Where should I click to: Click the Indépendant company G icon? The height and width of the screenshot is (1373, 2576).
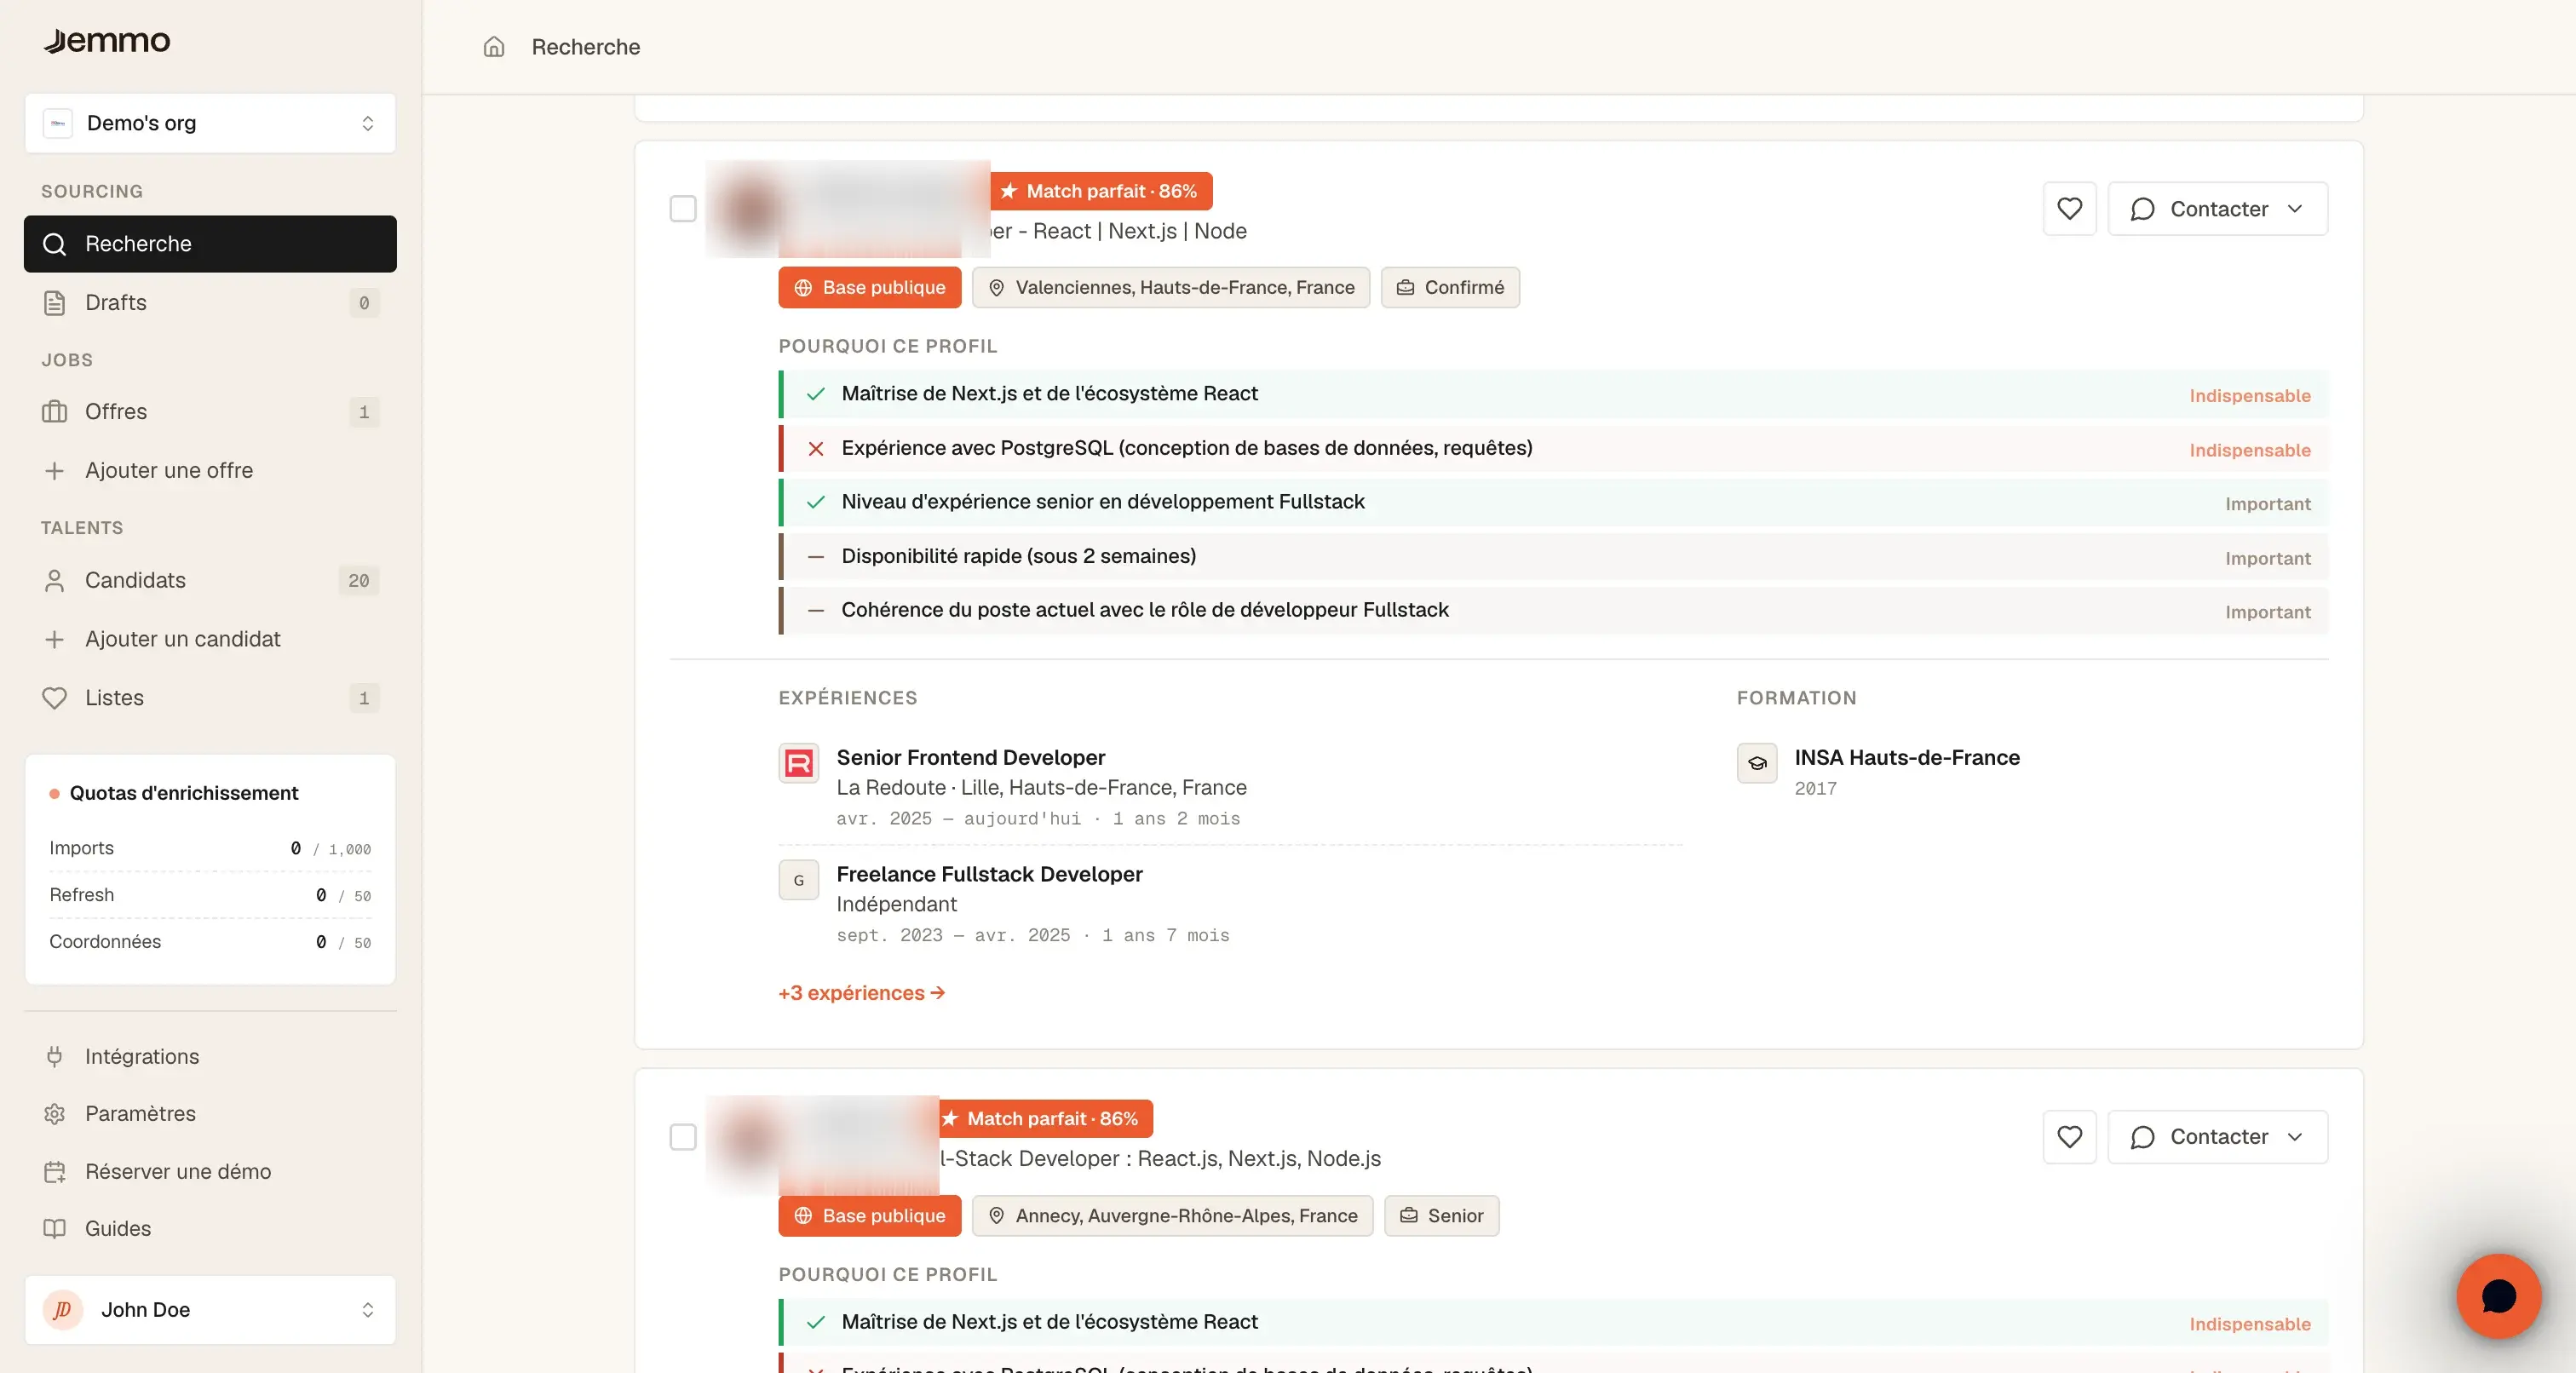point(799,881)
